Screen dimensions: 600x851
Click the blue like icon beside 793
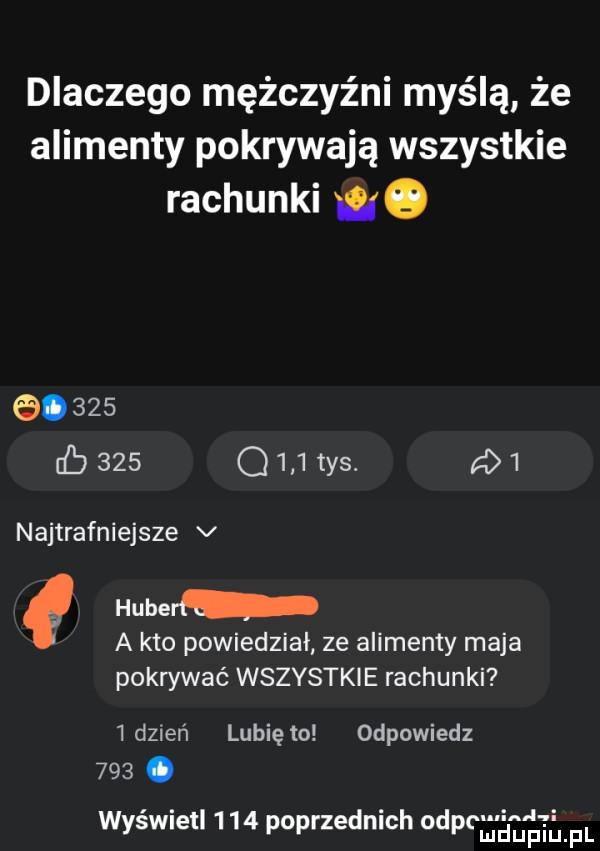(x=160, y=770)
